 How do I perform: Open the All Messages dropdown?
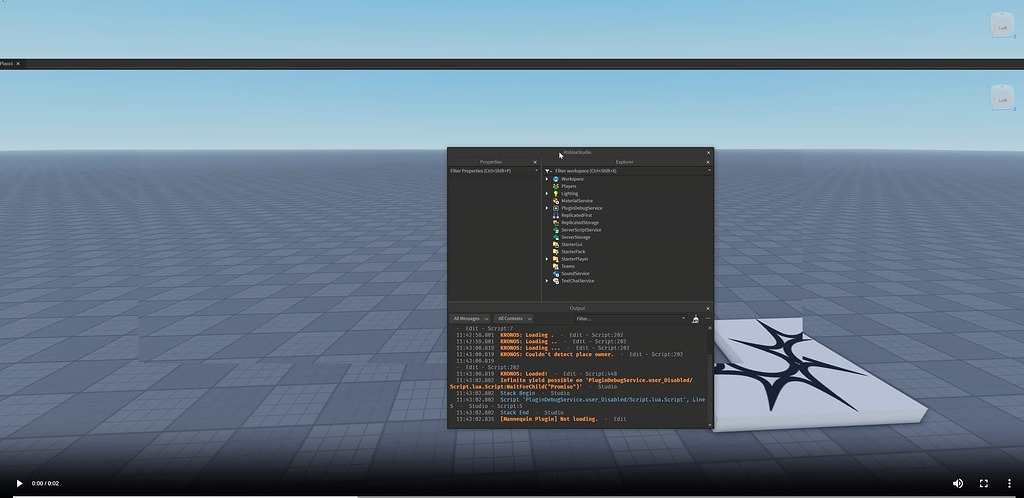point(470,319)
